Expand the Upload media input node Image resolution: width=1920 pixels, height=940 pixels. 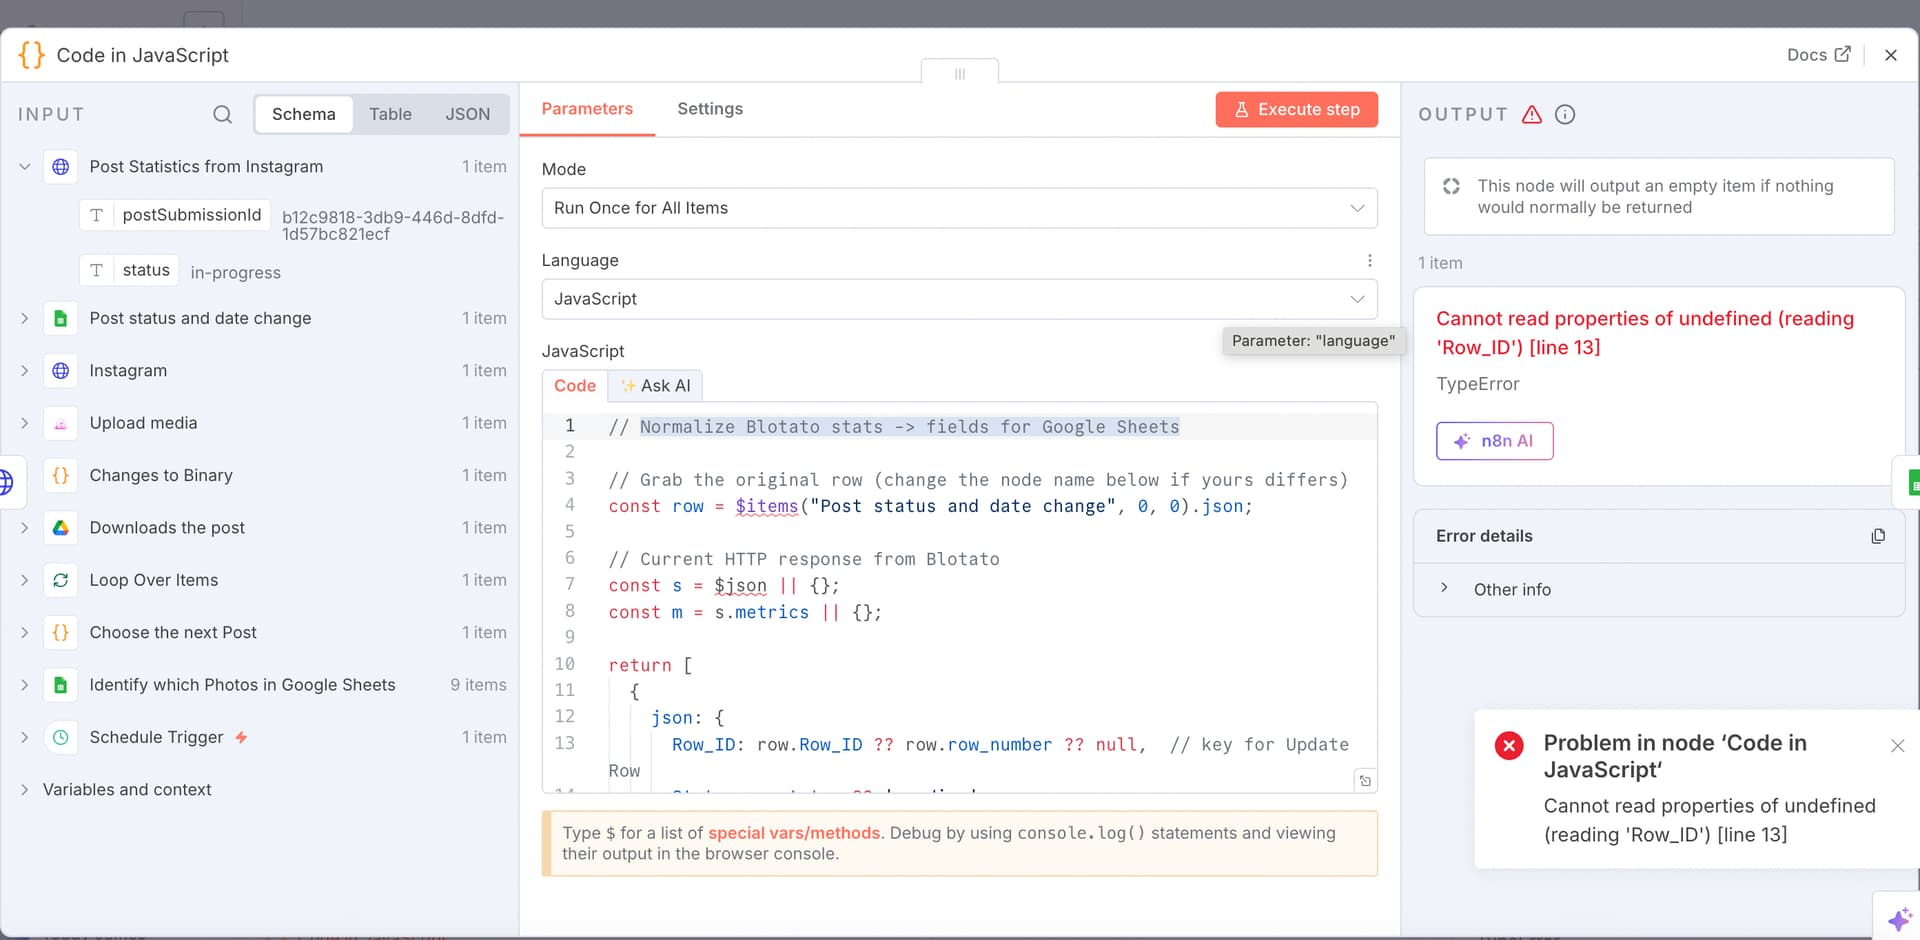(x=25, y=423)
